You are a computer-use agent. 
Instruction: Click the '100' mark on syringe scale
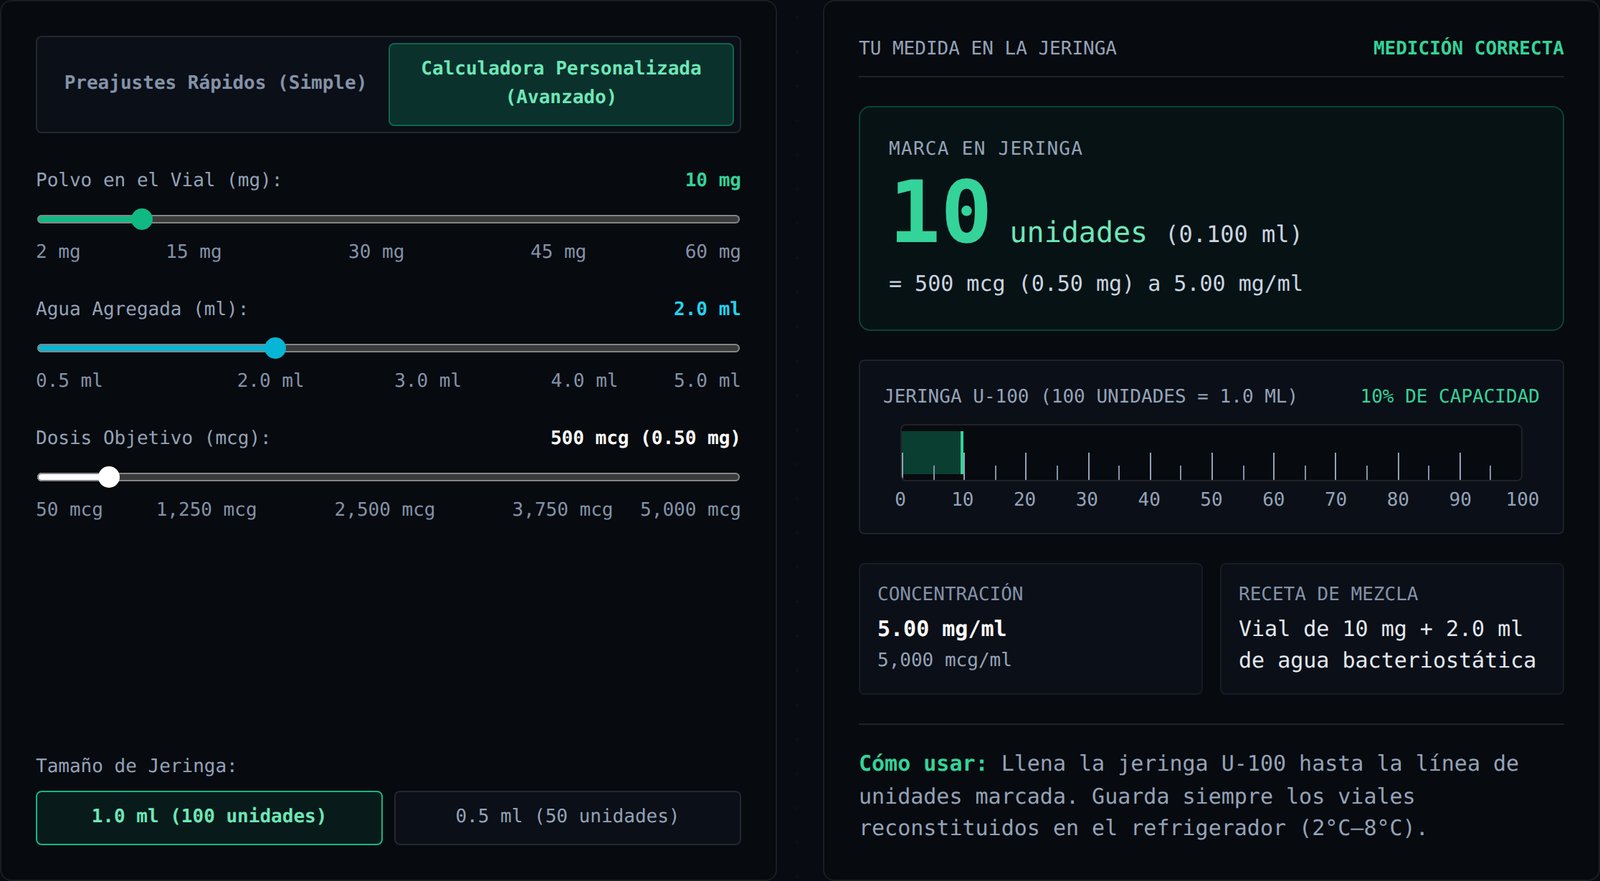[1522, 499]
